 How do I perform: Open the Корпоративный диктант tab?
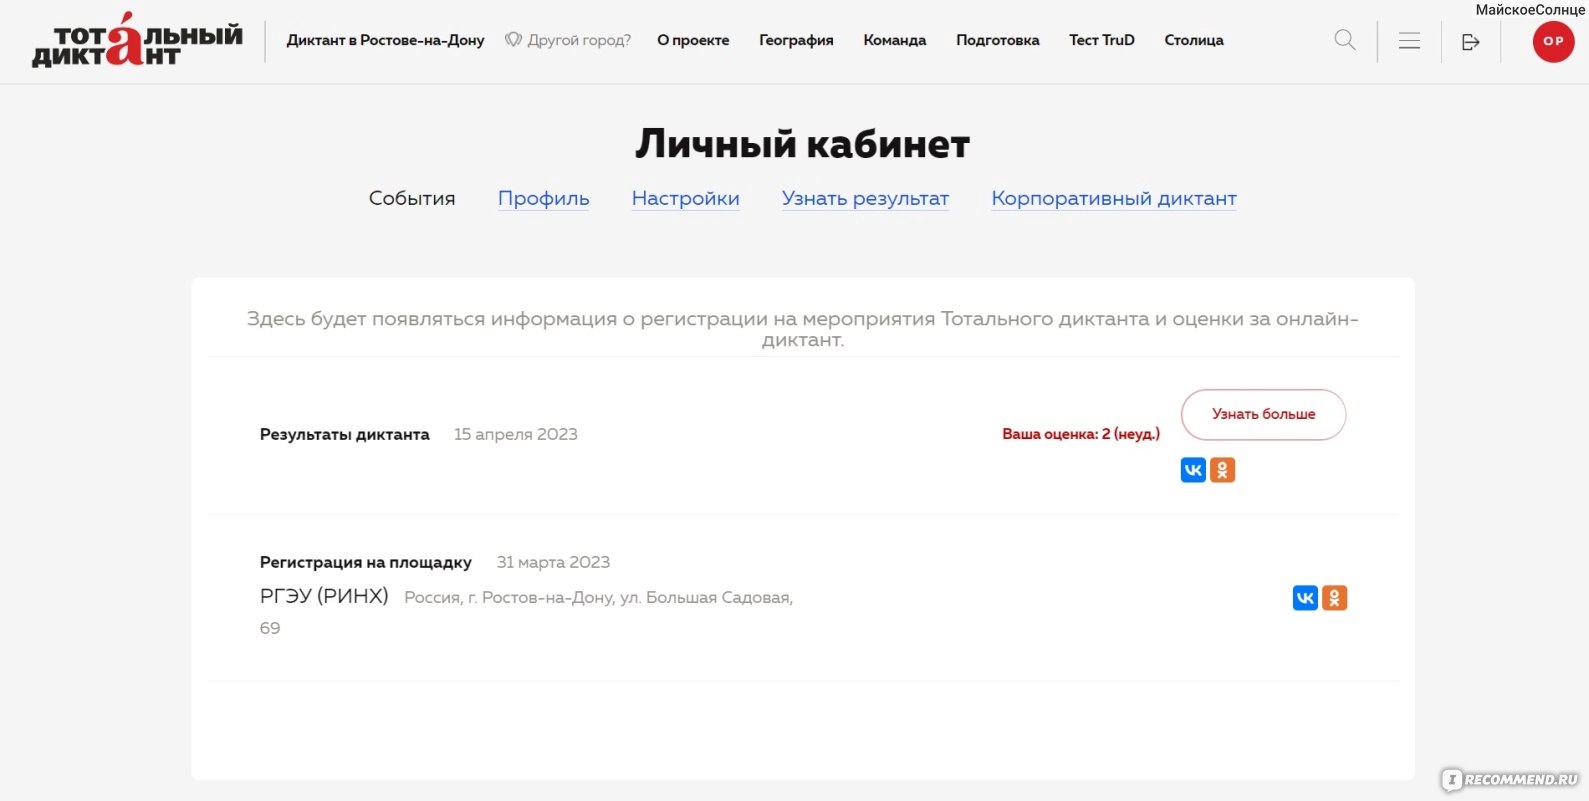coord(1114,198)
